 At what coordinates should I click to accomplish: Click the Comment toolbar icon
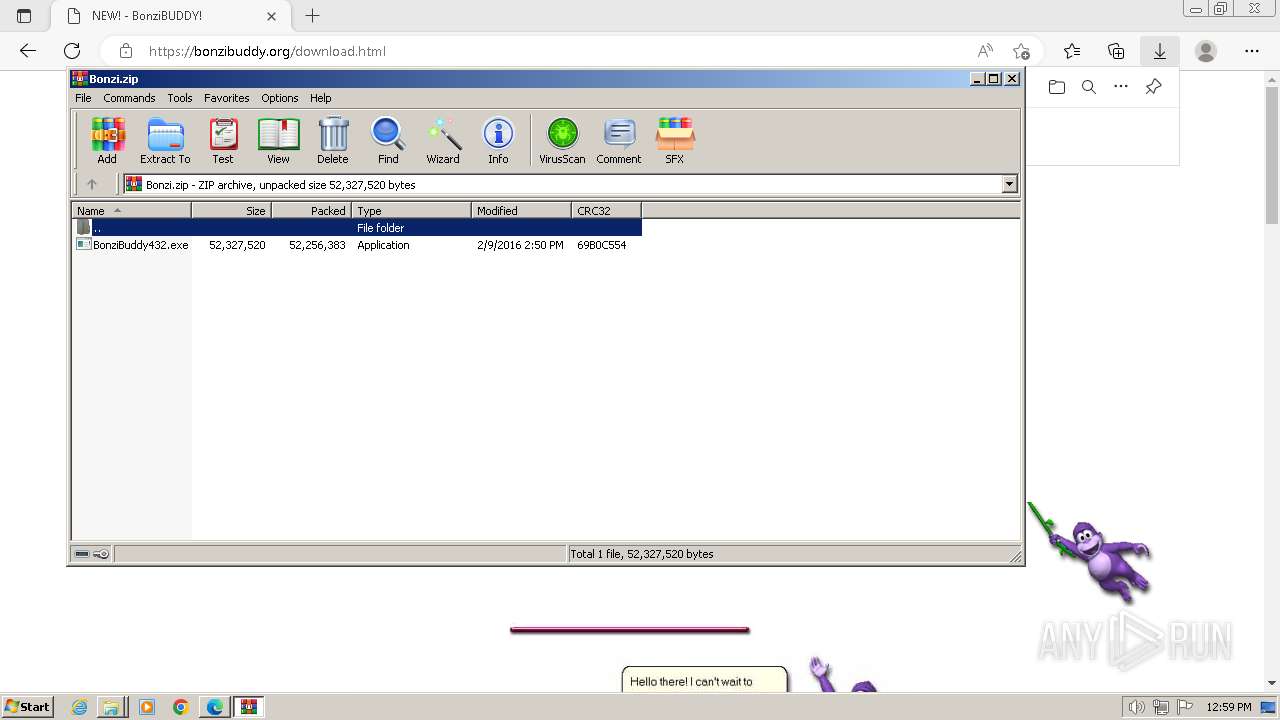619,141
